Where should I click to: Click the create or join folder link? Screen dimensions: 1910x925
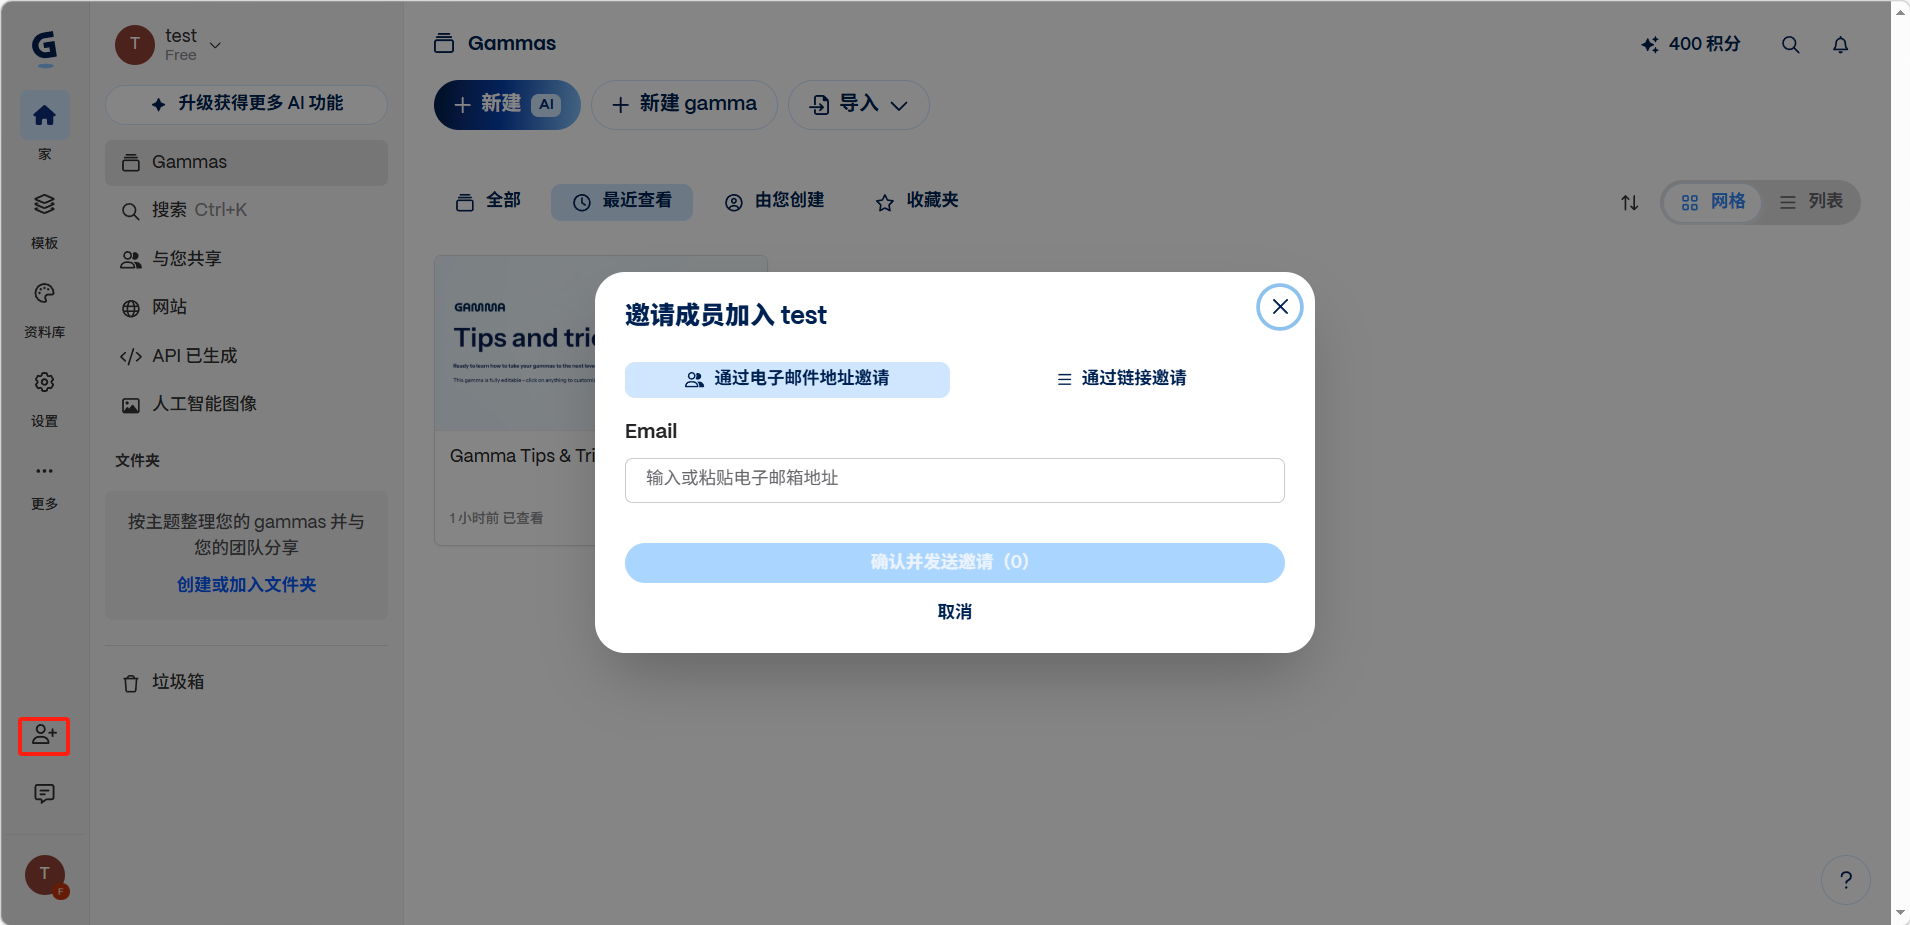[x=246, y=585]
